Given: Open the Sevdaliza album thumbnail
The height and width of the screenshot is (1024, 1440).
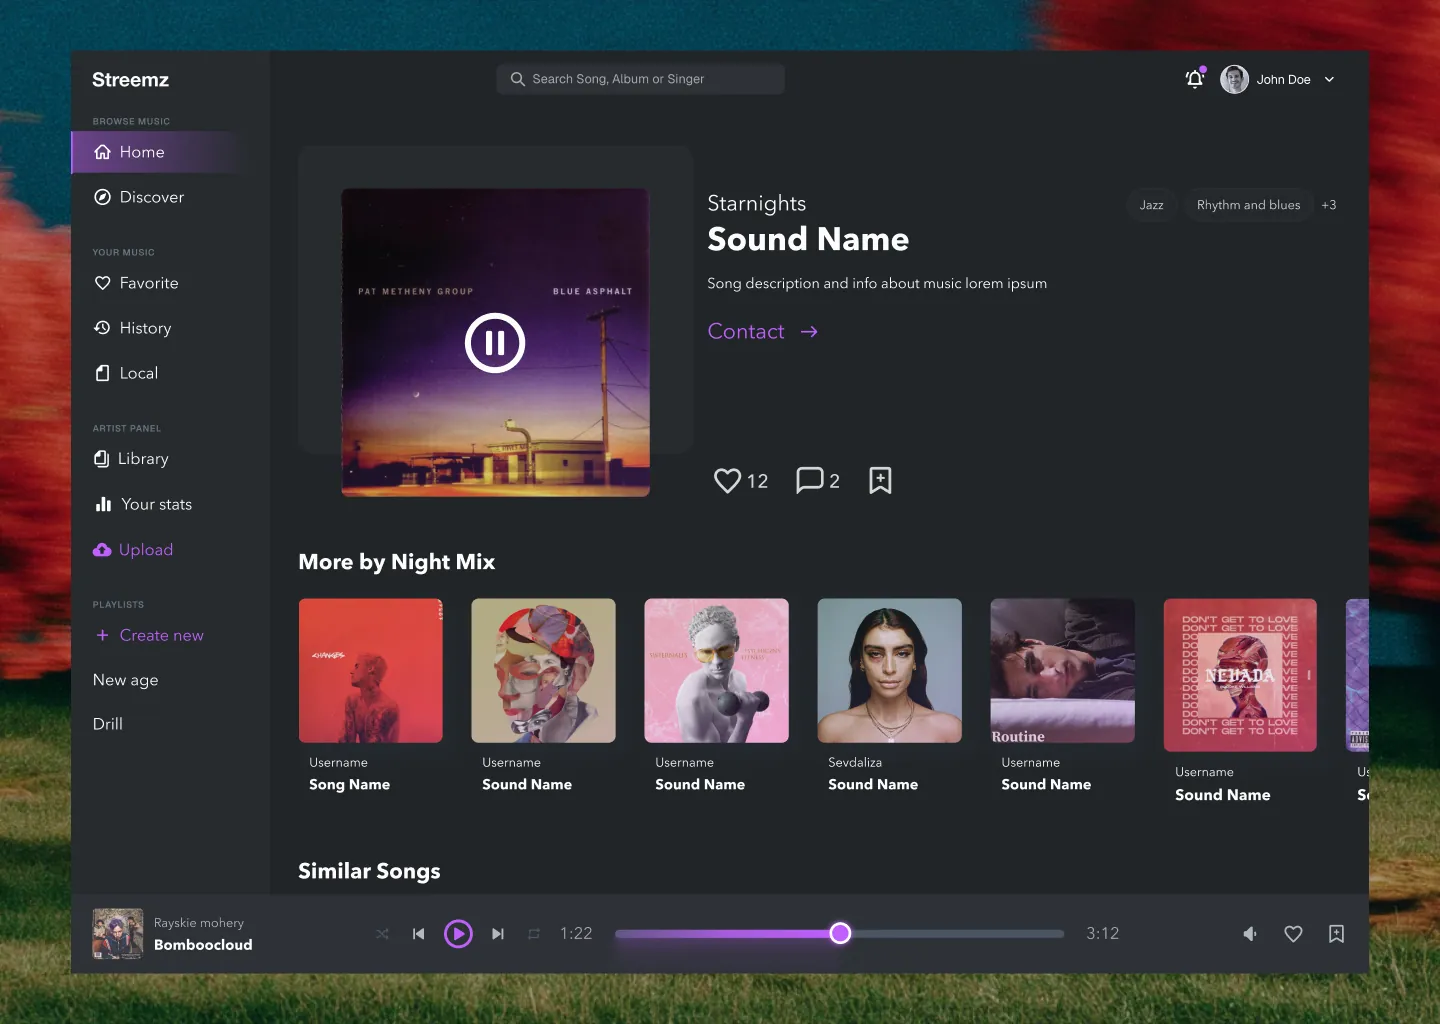Looking at the screenshot, I should pos(890,671).
